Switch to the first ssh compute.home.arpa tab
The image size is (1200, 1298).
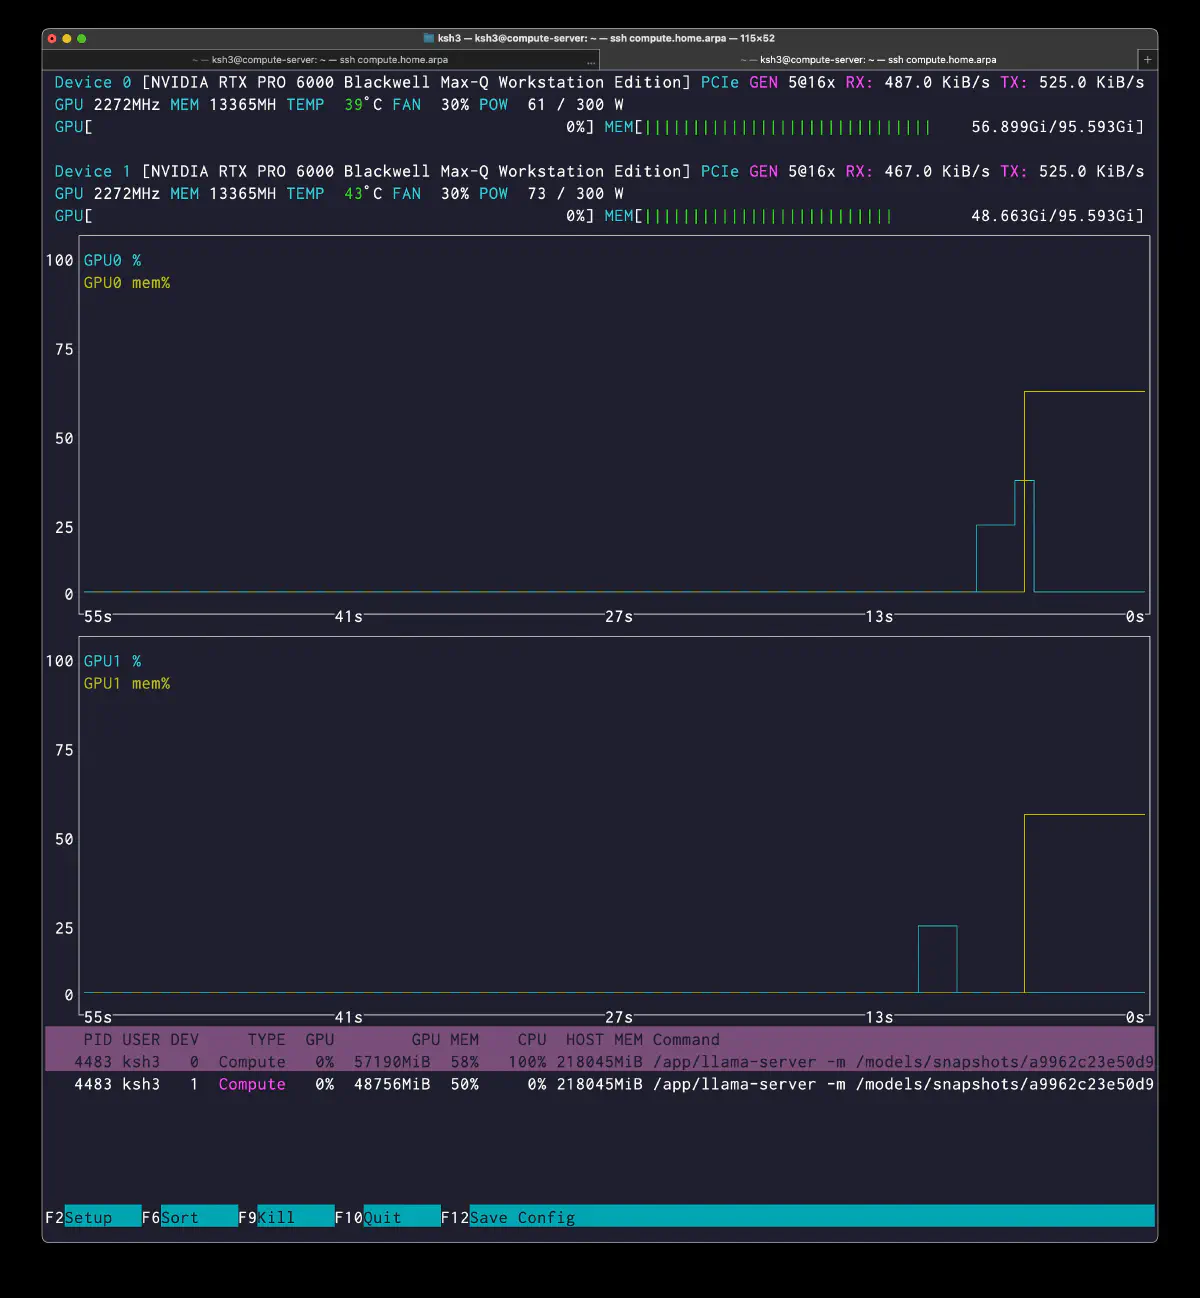320,60
